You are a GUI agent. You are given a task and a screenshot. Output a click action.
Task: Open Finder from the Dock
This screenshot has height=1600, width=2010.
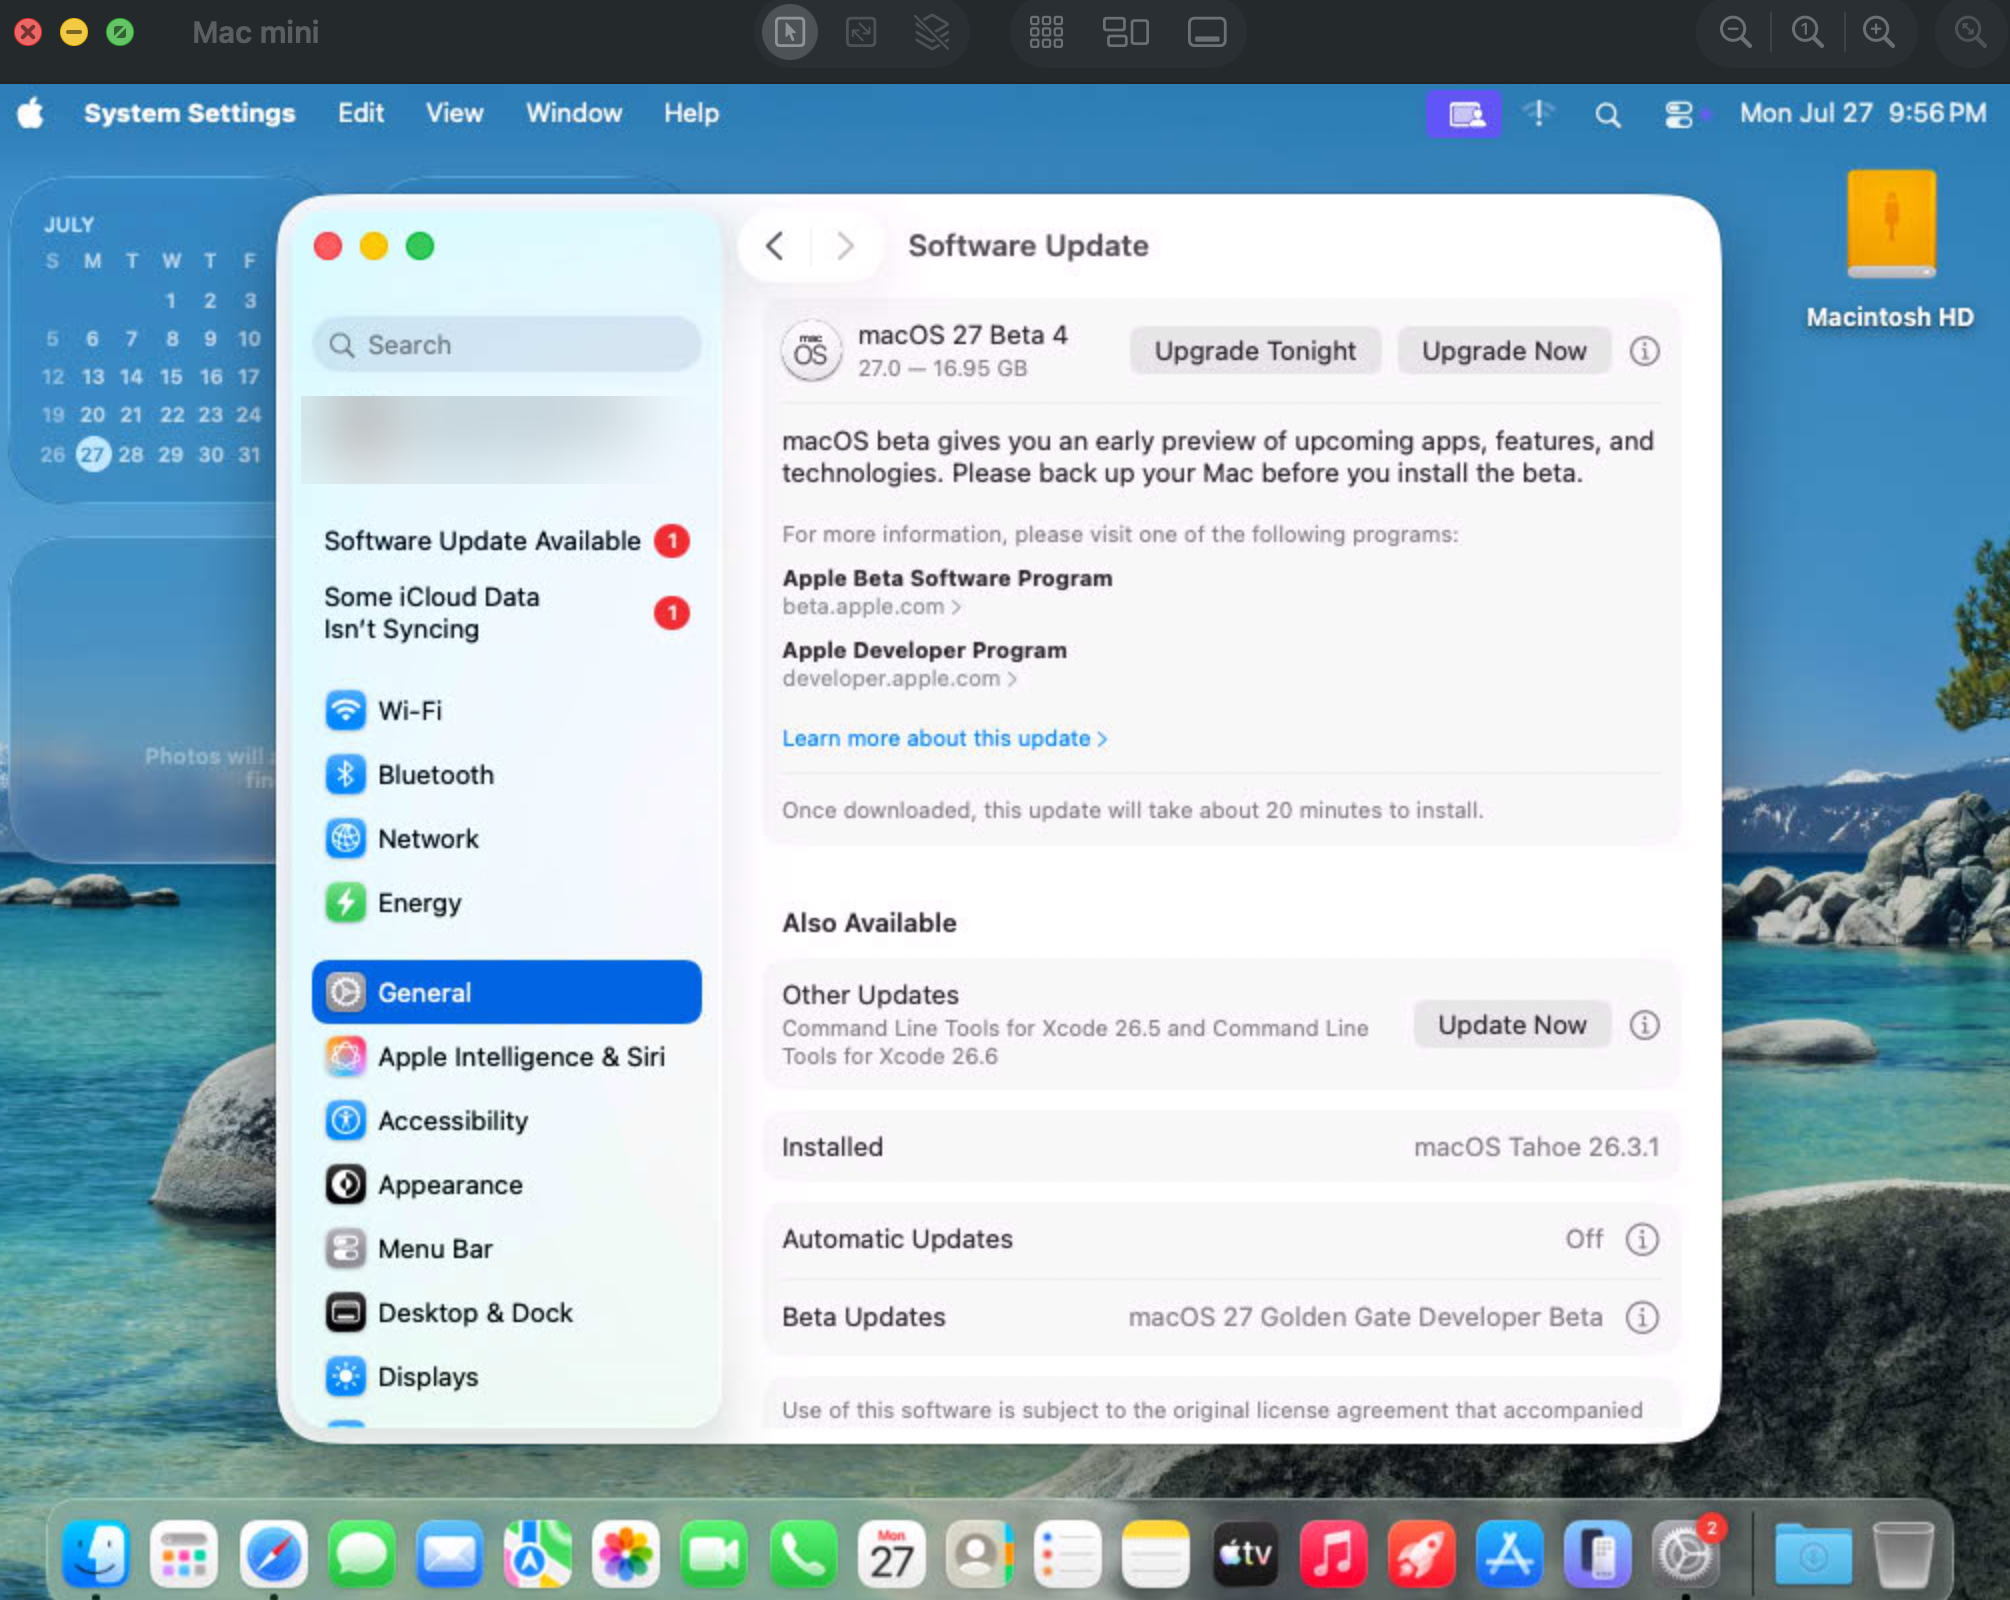tap(96, 1554)
